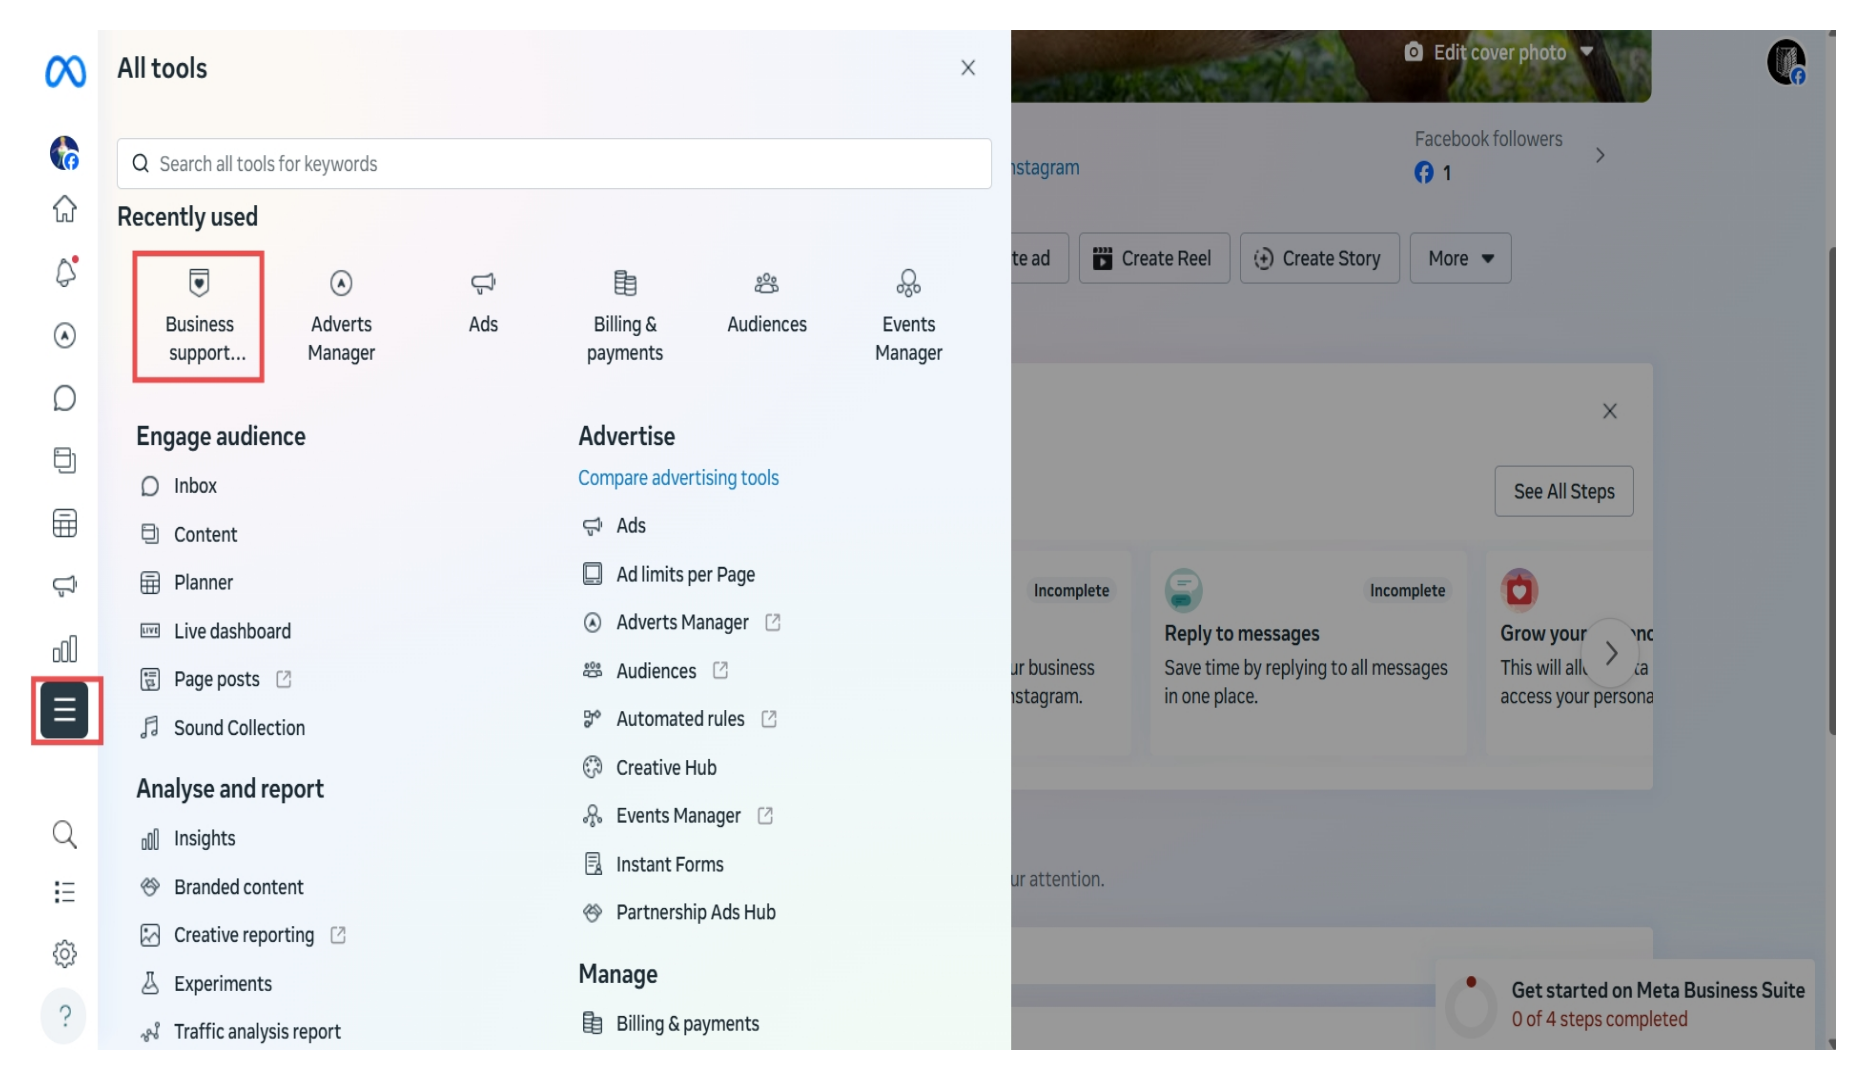Open Creative reporting tool
Image resolution: width=1866 pixels, height=1080 pixels.
pos(243,936)
